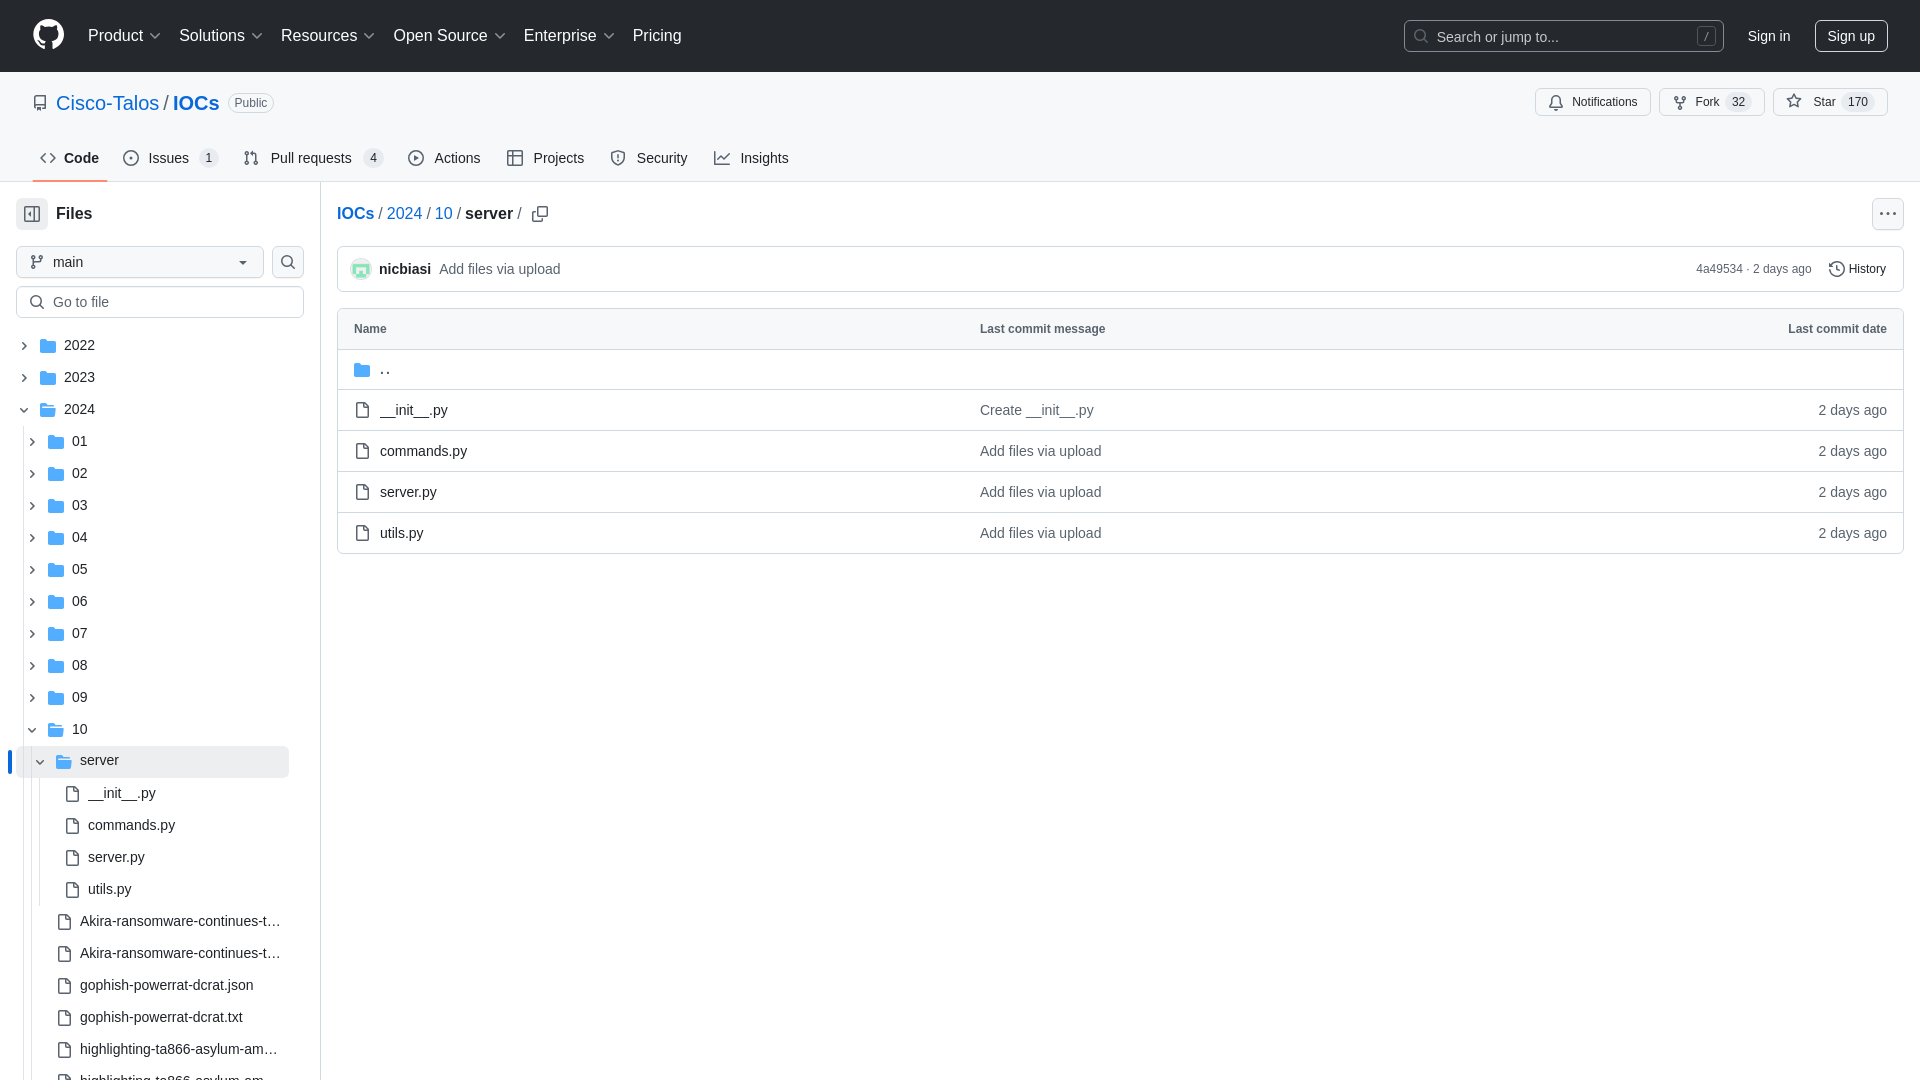Image resolution: width=1920 pixels, height=1080 pixels.
Task: Click the folder icon for month 05
Action: 56,570
